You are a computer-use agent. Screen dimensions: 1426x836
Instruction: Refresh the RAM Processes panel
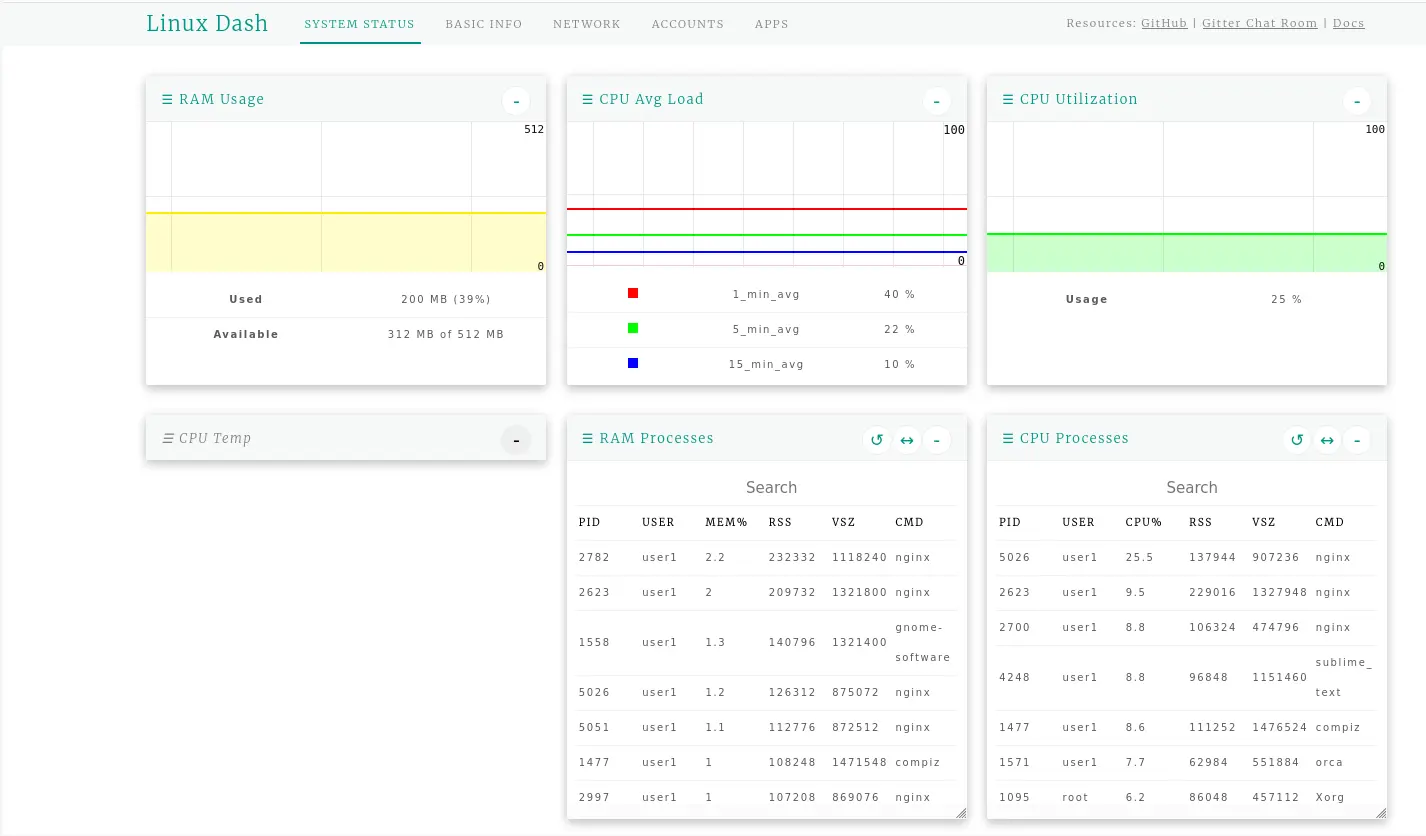tap(877, 440)
